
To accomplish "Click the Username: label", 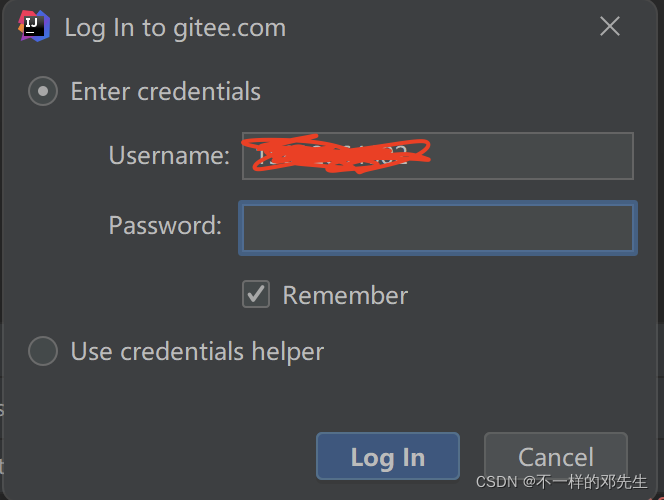I will (169, 155).
